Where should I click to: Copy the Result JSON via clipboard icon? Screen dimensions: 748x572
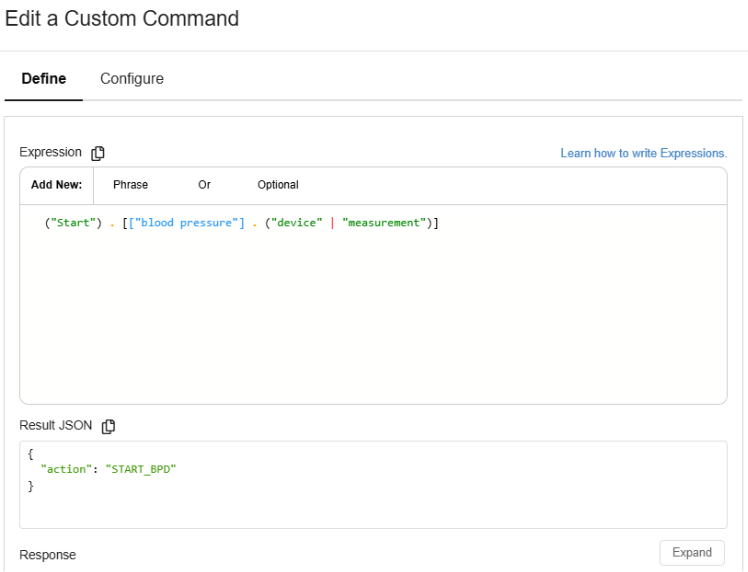[108, 426]
